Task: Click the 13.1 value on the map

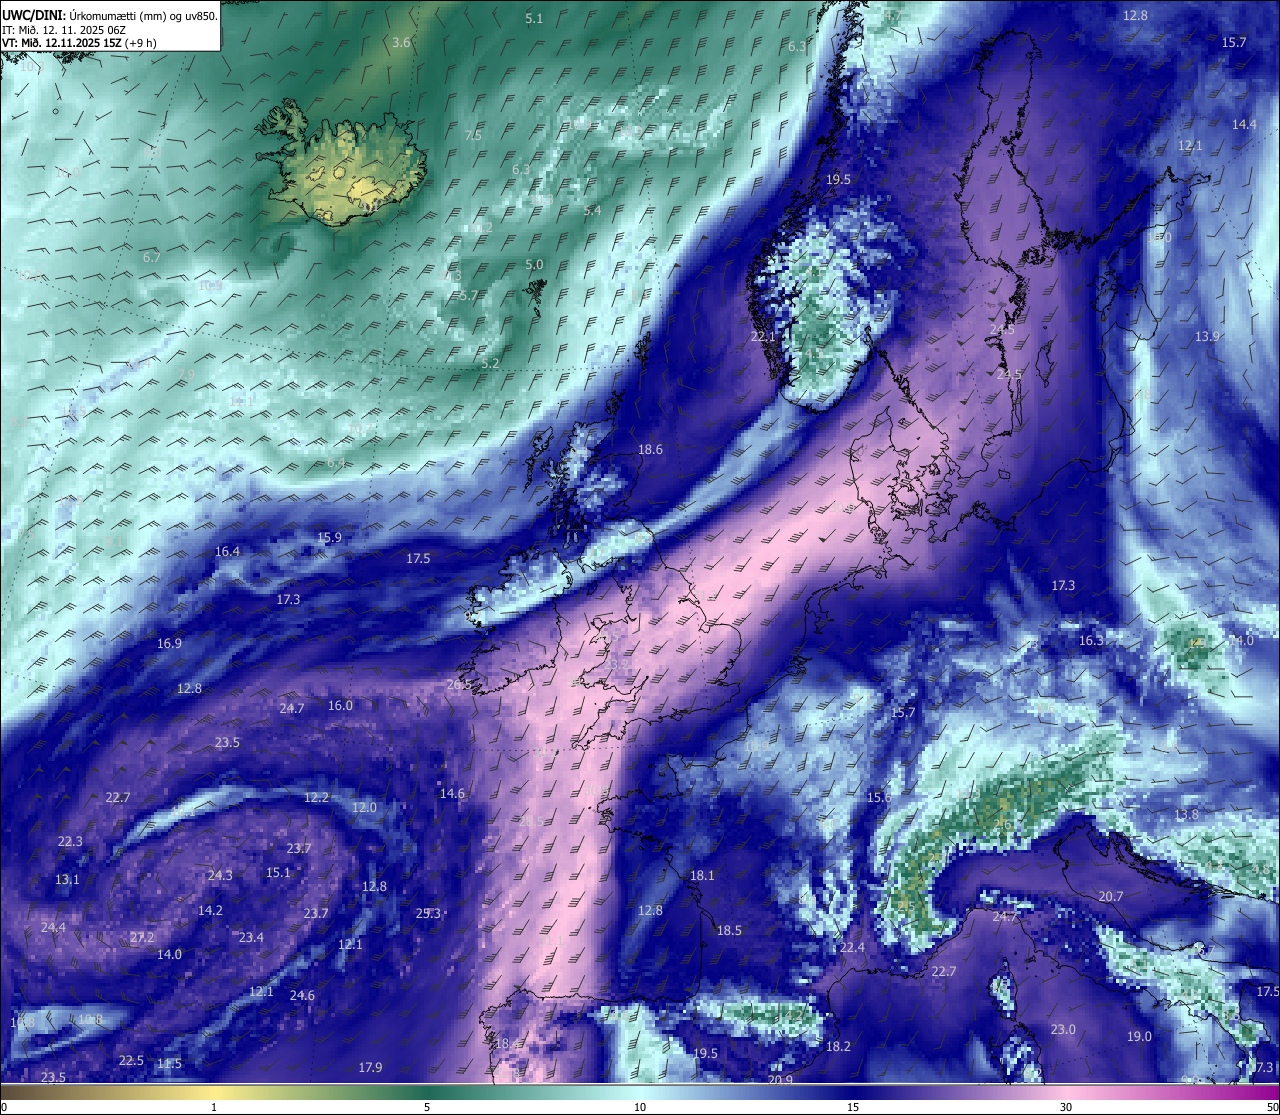Action: pyautogui.click(x=67, y=880)
